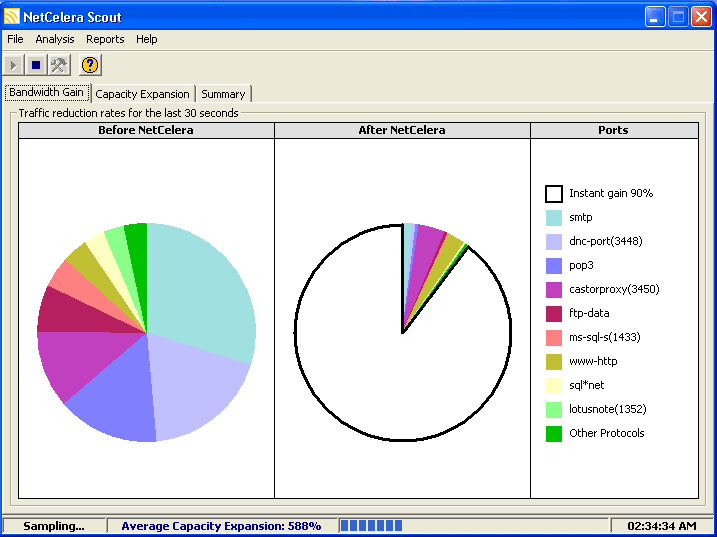
Task: Click the Play start sampling toolbar icon
Action: tap(14, 65)
